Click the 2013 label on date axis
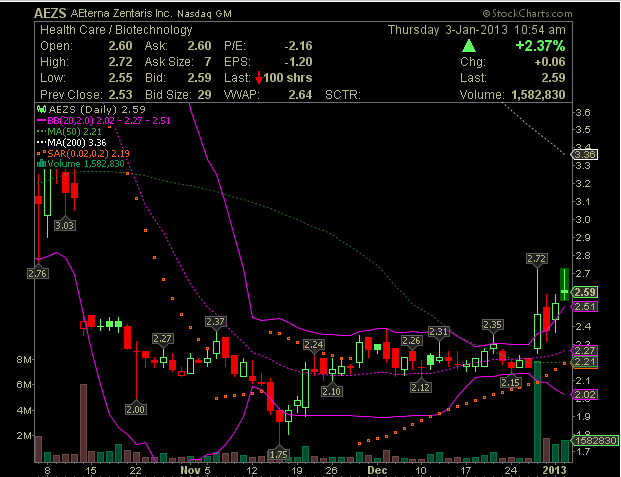621x477 pixels. tap(554, 470)
